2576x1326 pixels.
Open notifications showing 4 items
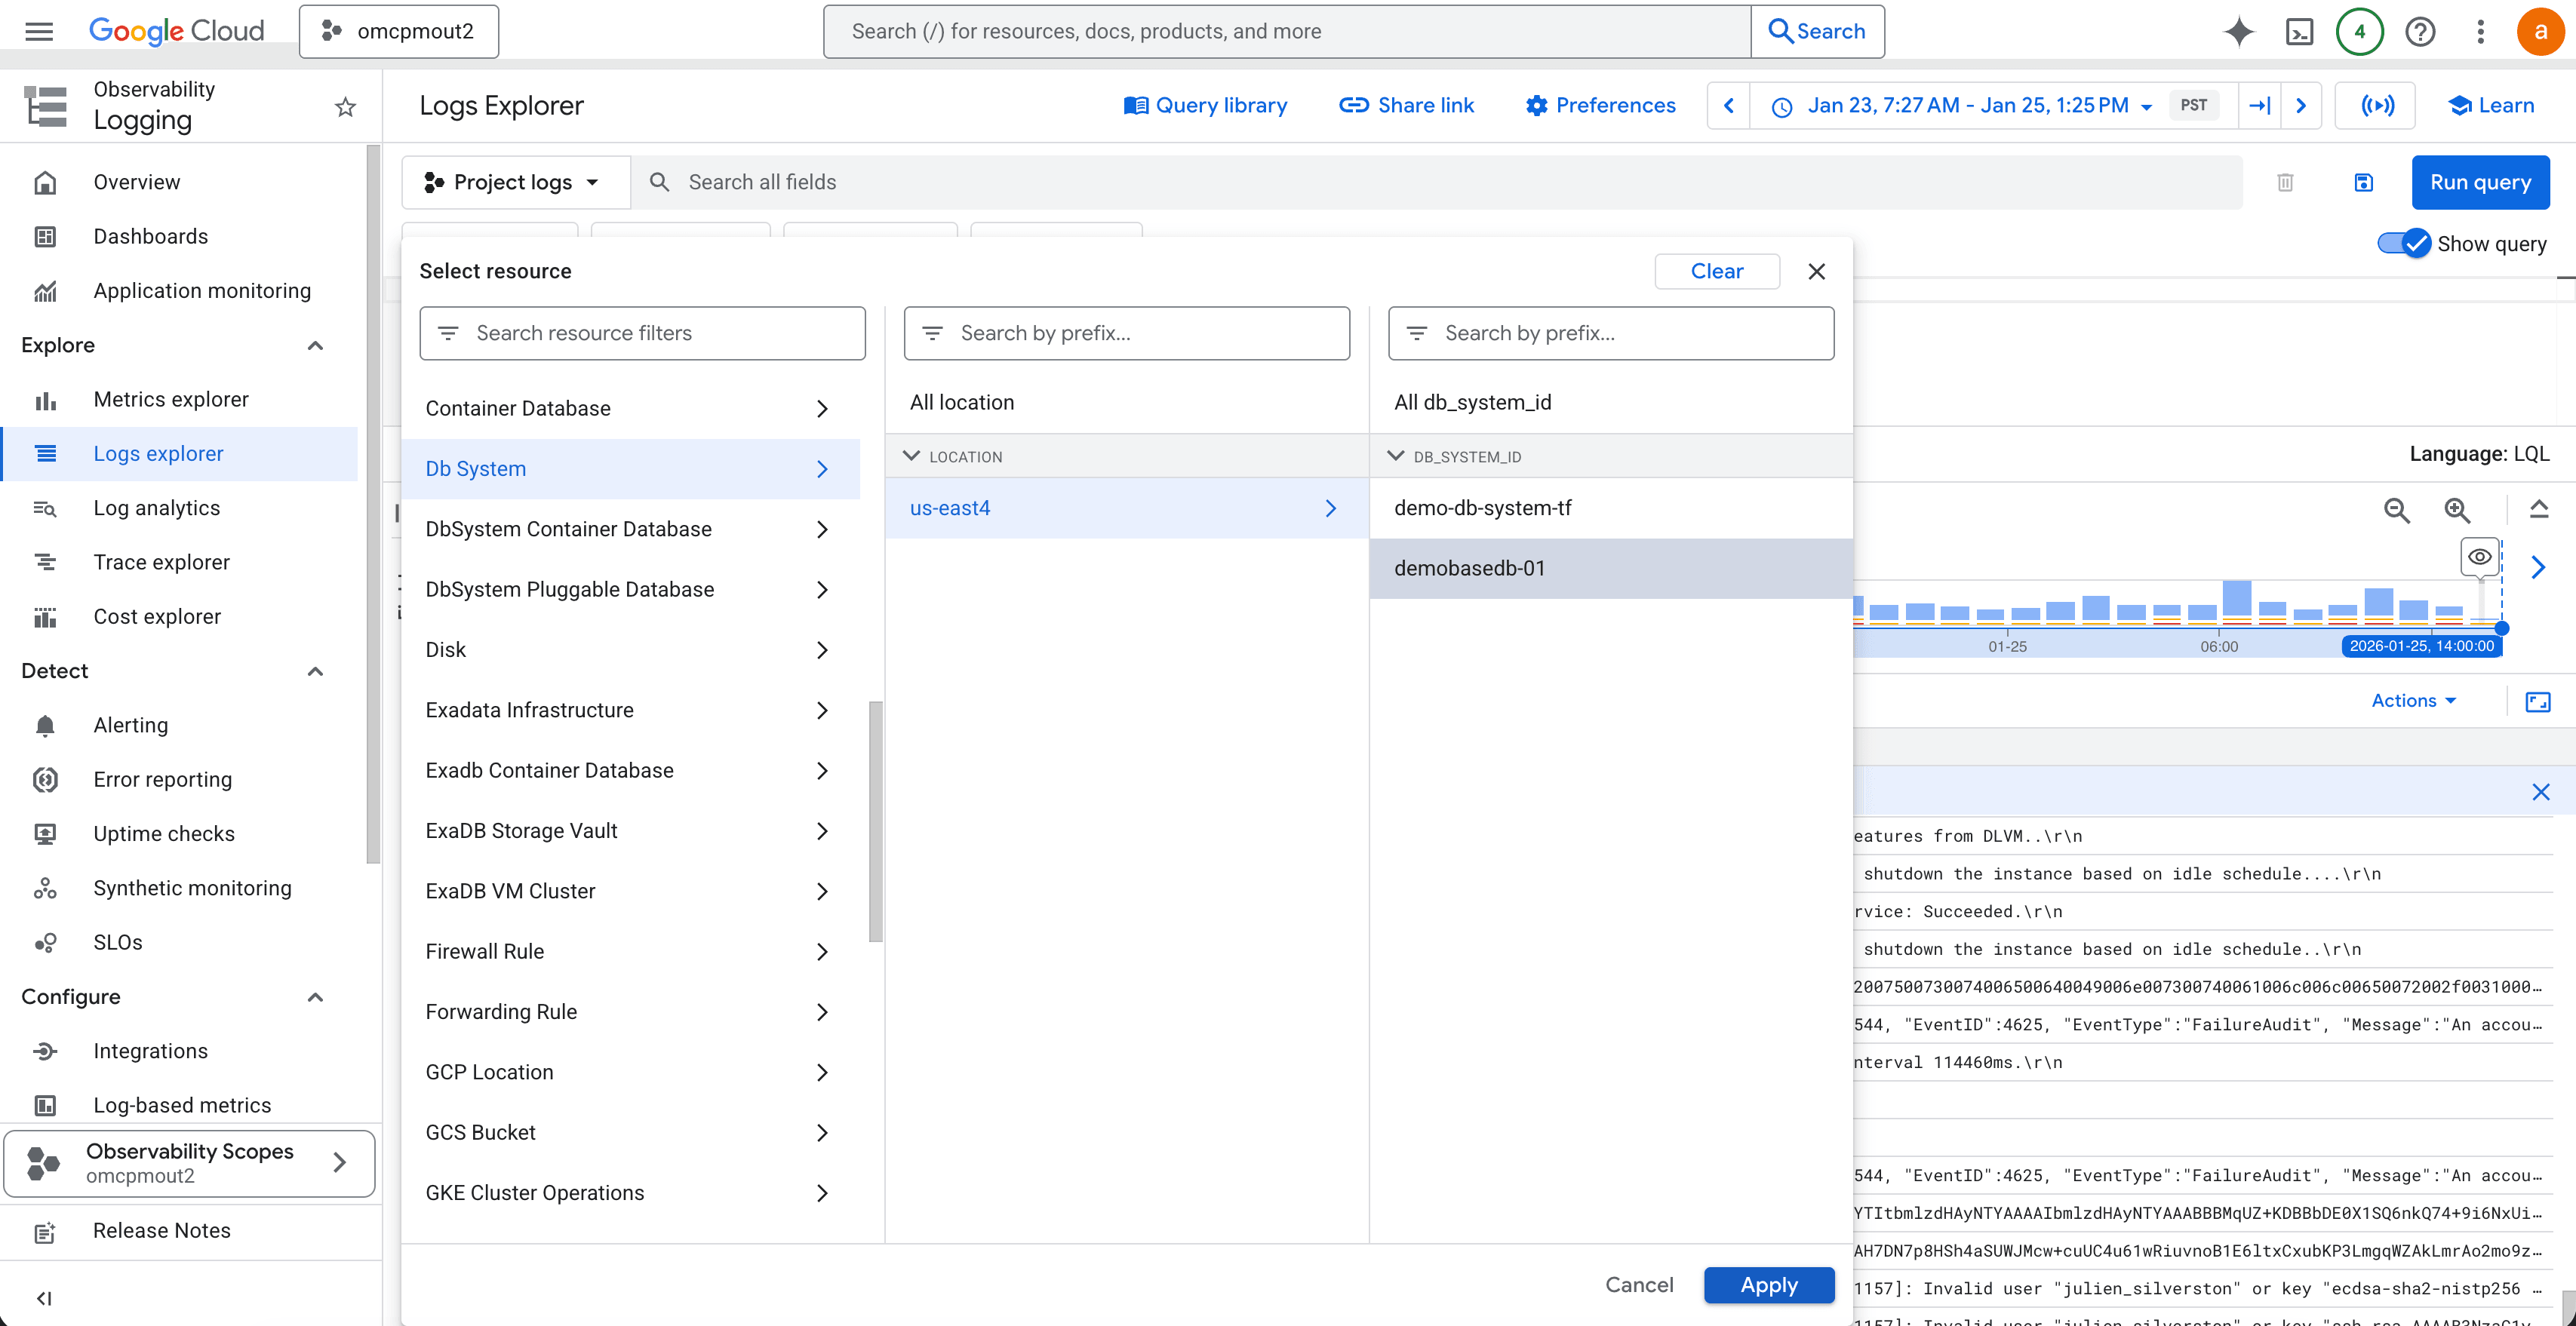point(2360,31)
